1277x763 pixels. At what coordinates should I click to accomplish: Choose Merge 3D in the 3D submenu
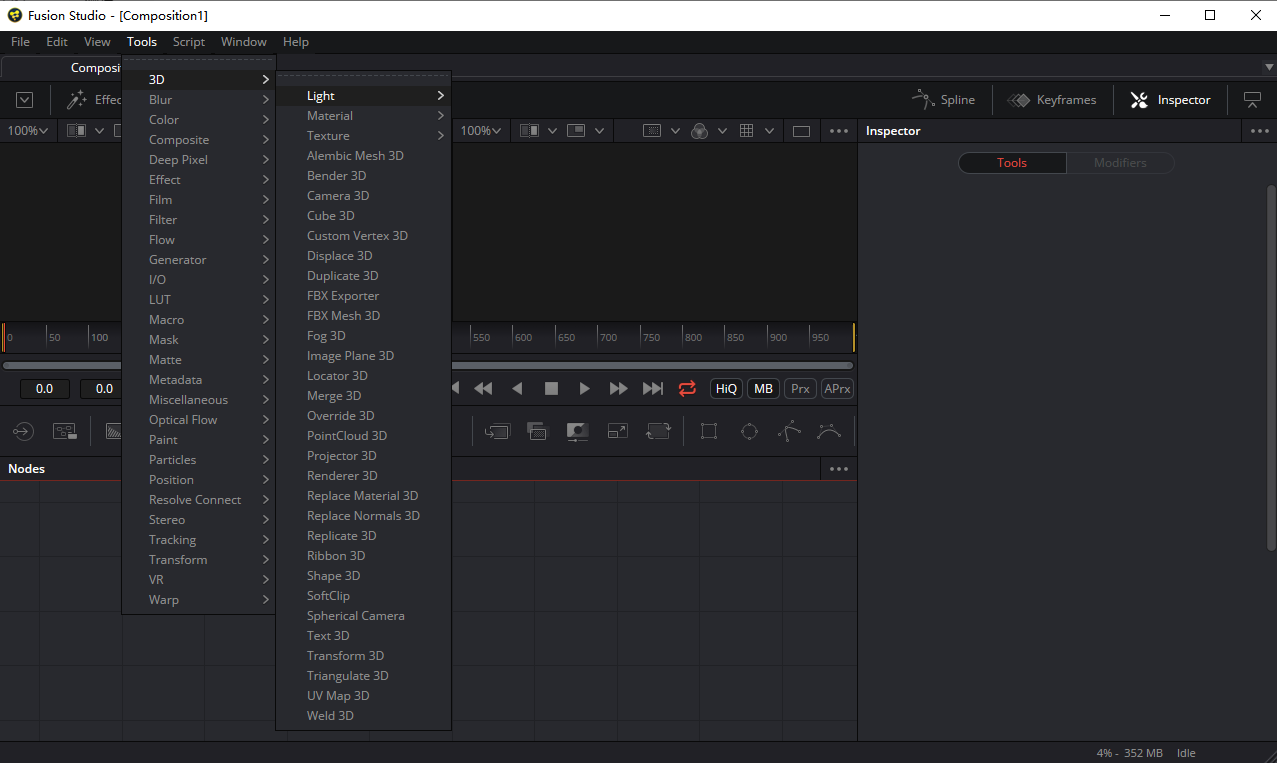tap(364, 396)
